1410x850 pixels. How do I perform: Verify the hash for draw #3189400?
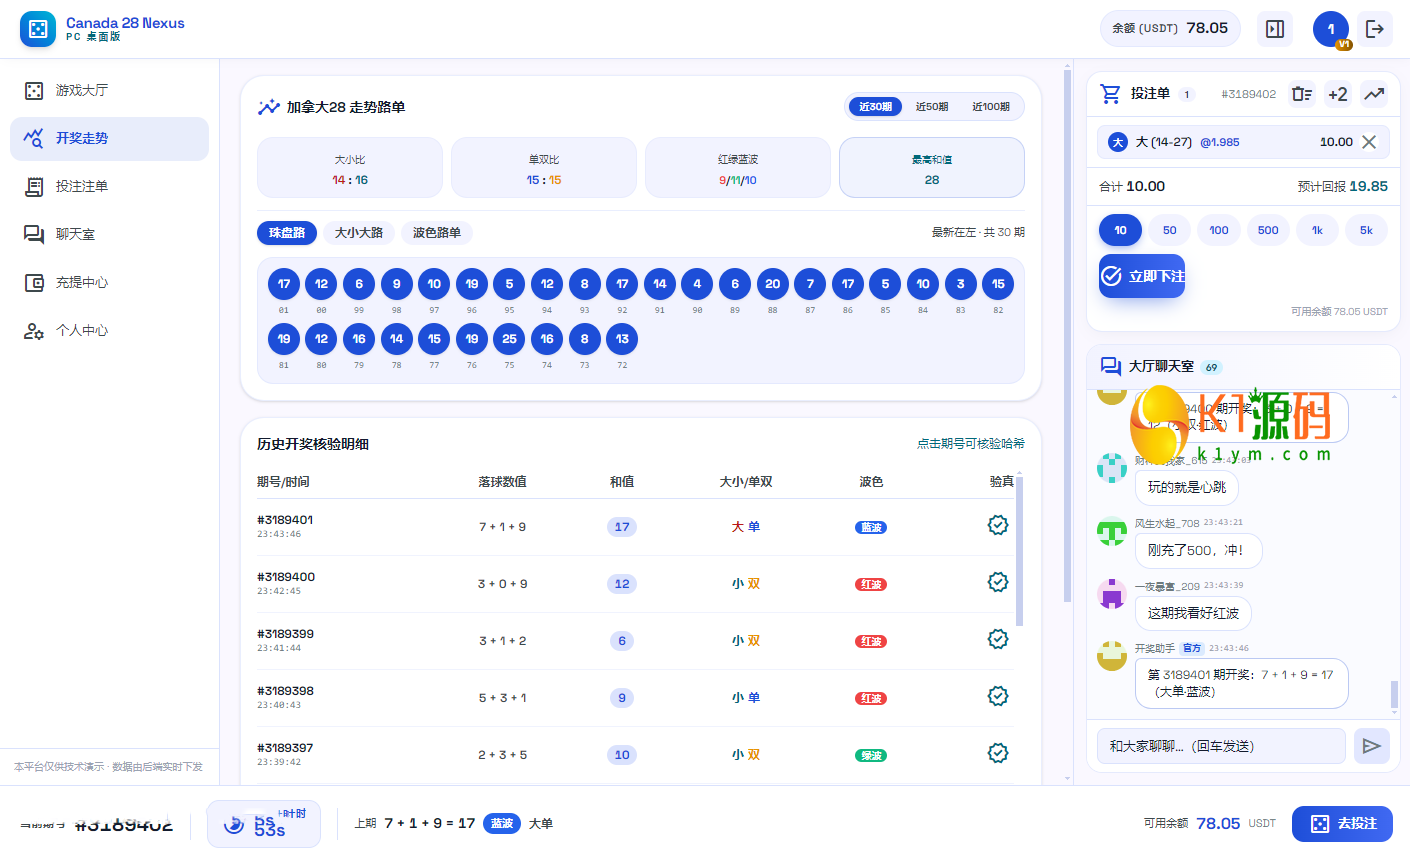(998, 582)
